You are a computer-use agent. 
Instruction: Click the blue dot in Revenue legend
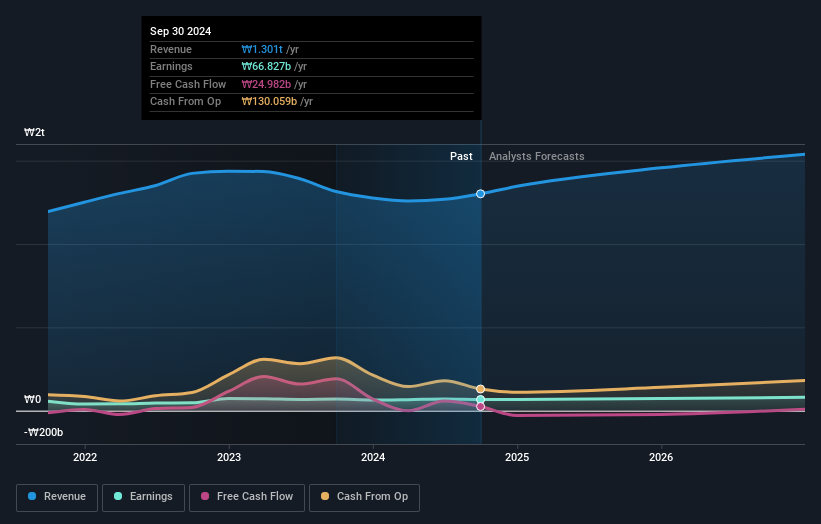[32, 496]
